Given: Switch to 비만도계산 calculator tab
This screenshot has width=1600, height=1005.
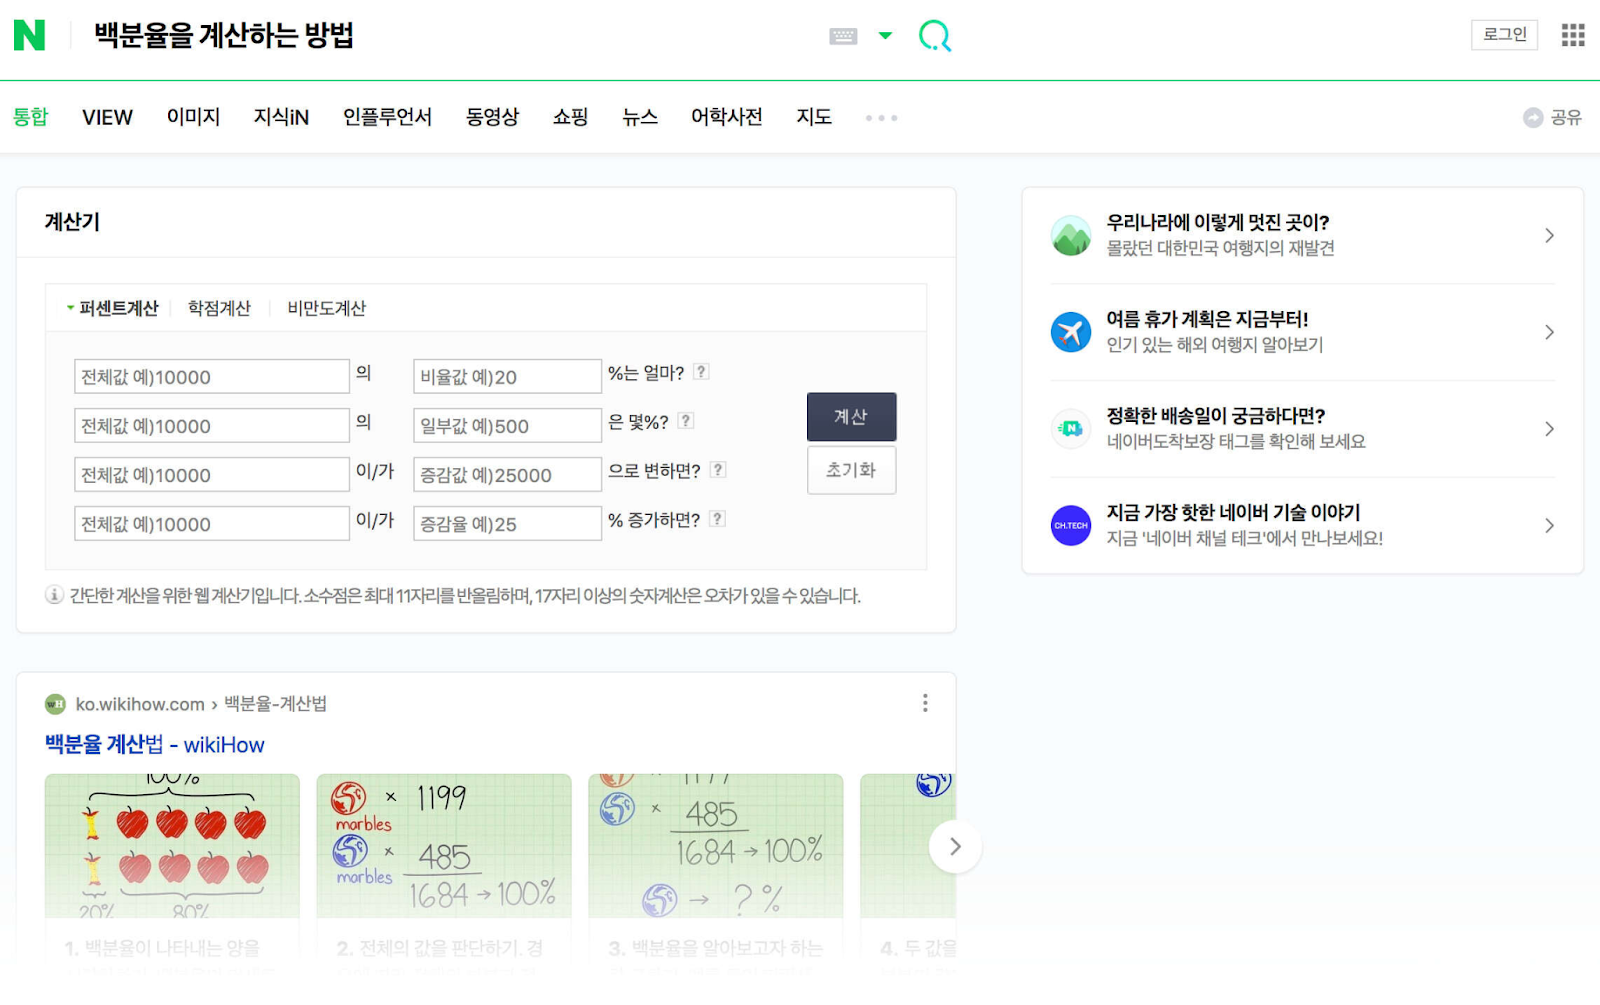Looking at the screenshot, I should pyautogui.click(x=326, y=308).
